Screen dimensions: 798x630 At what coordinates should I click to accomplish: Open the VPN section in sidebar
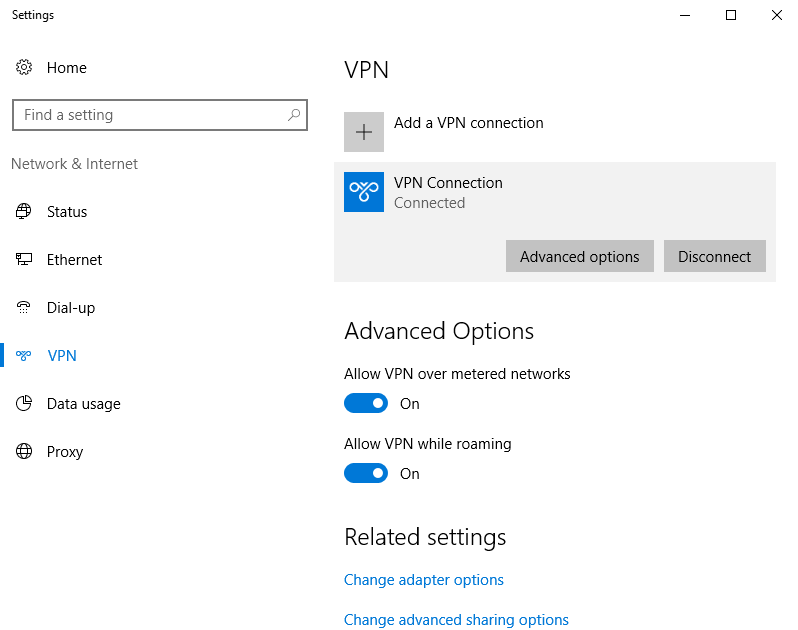click(x=62, y=356)
